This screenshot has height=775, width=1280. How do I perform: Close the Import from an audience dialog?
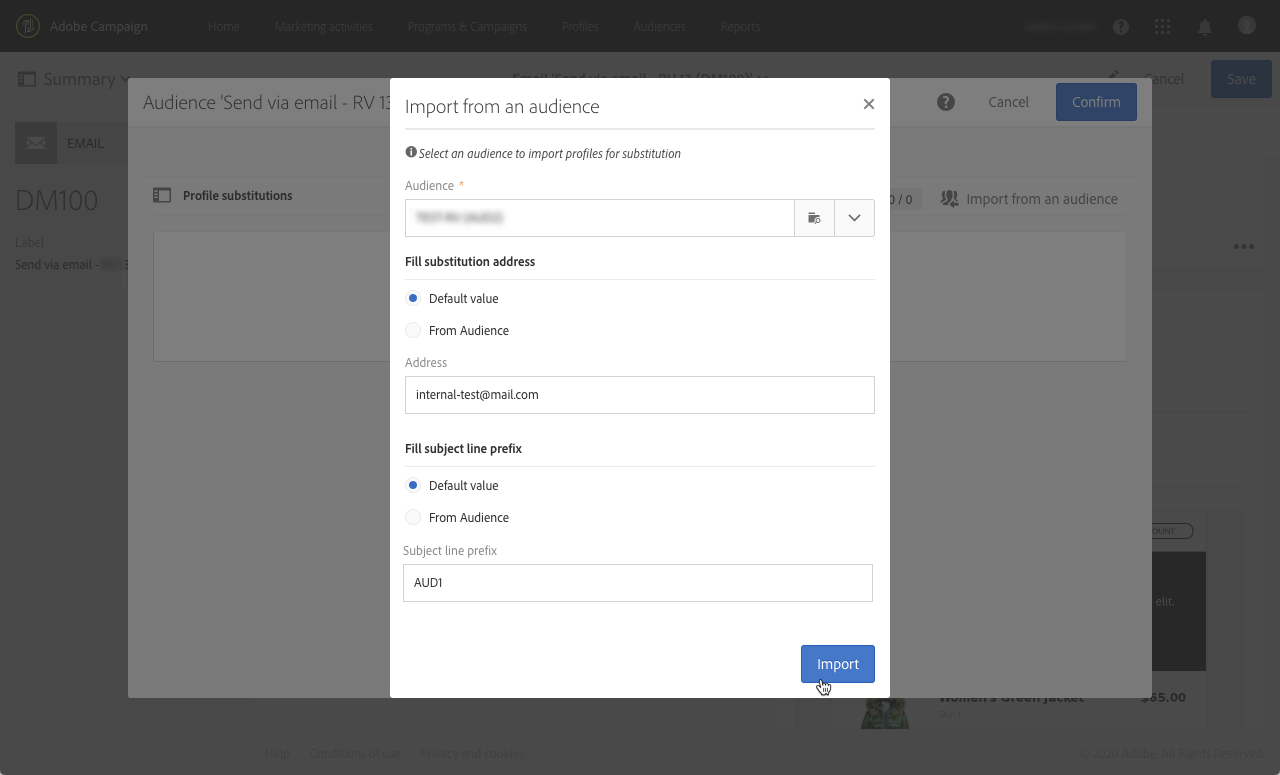click(x=869, y=104)
